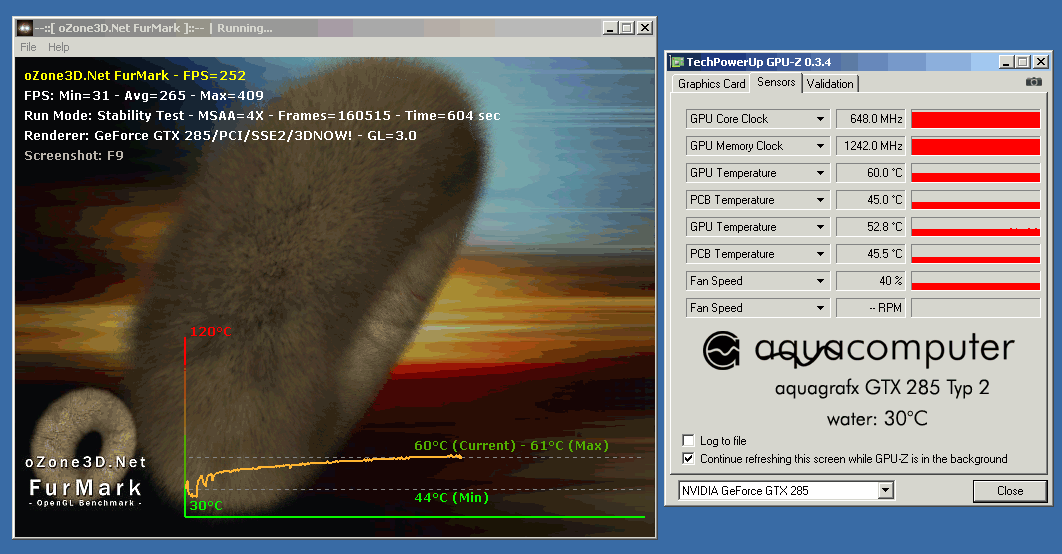Click the 44°C (Min) graph label

(451, 498)
